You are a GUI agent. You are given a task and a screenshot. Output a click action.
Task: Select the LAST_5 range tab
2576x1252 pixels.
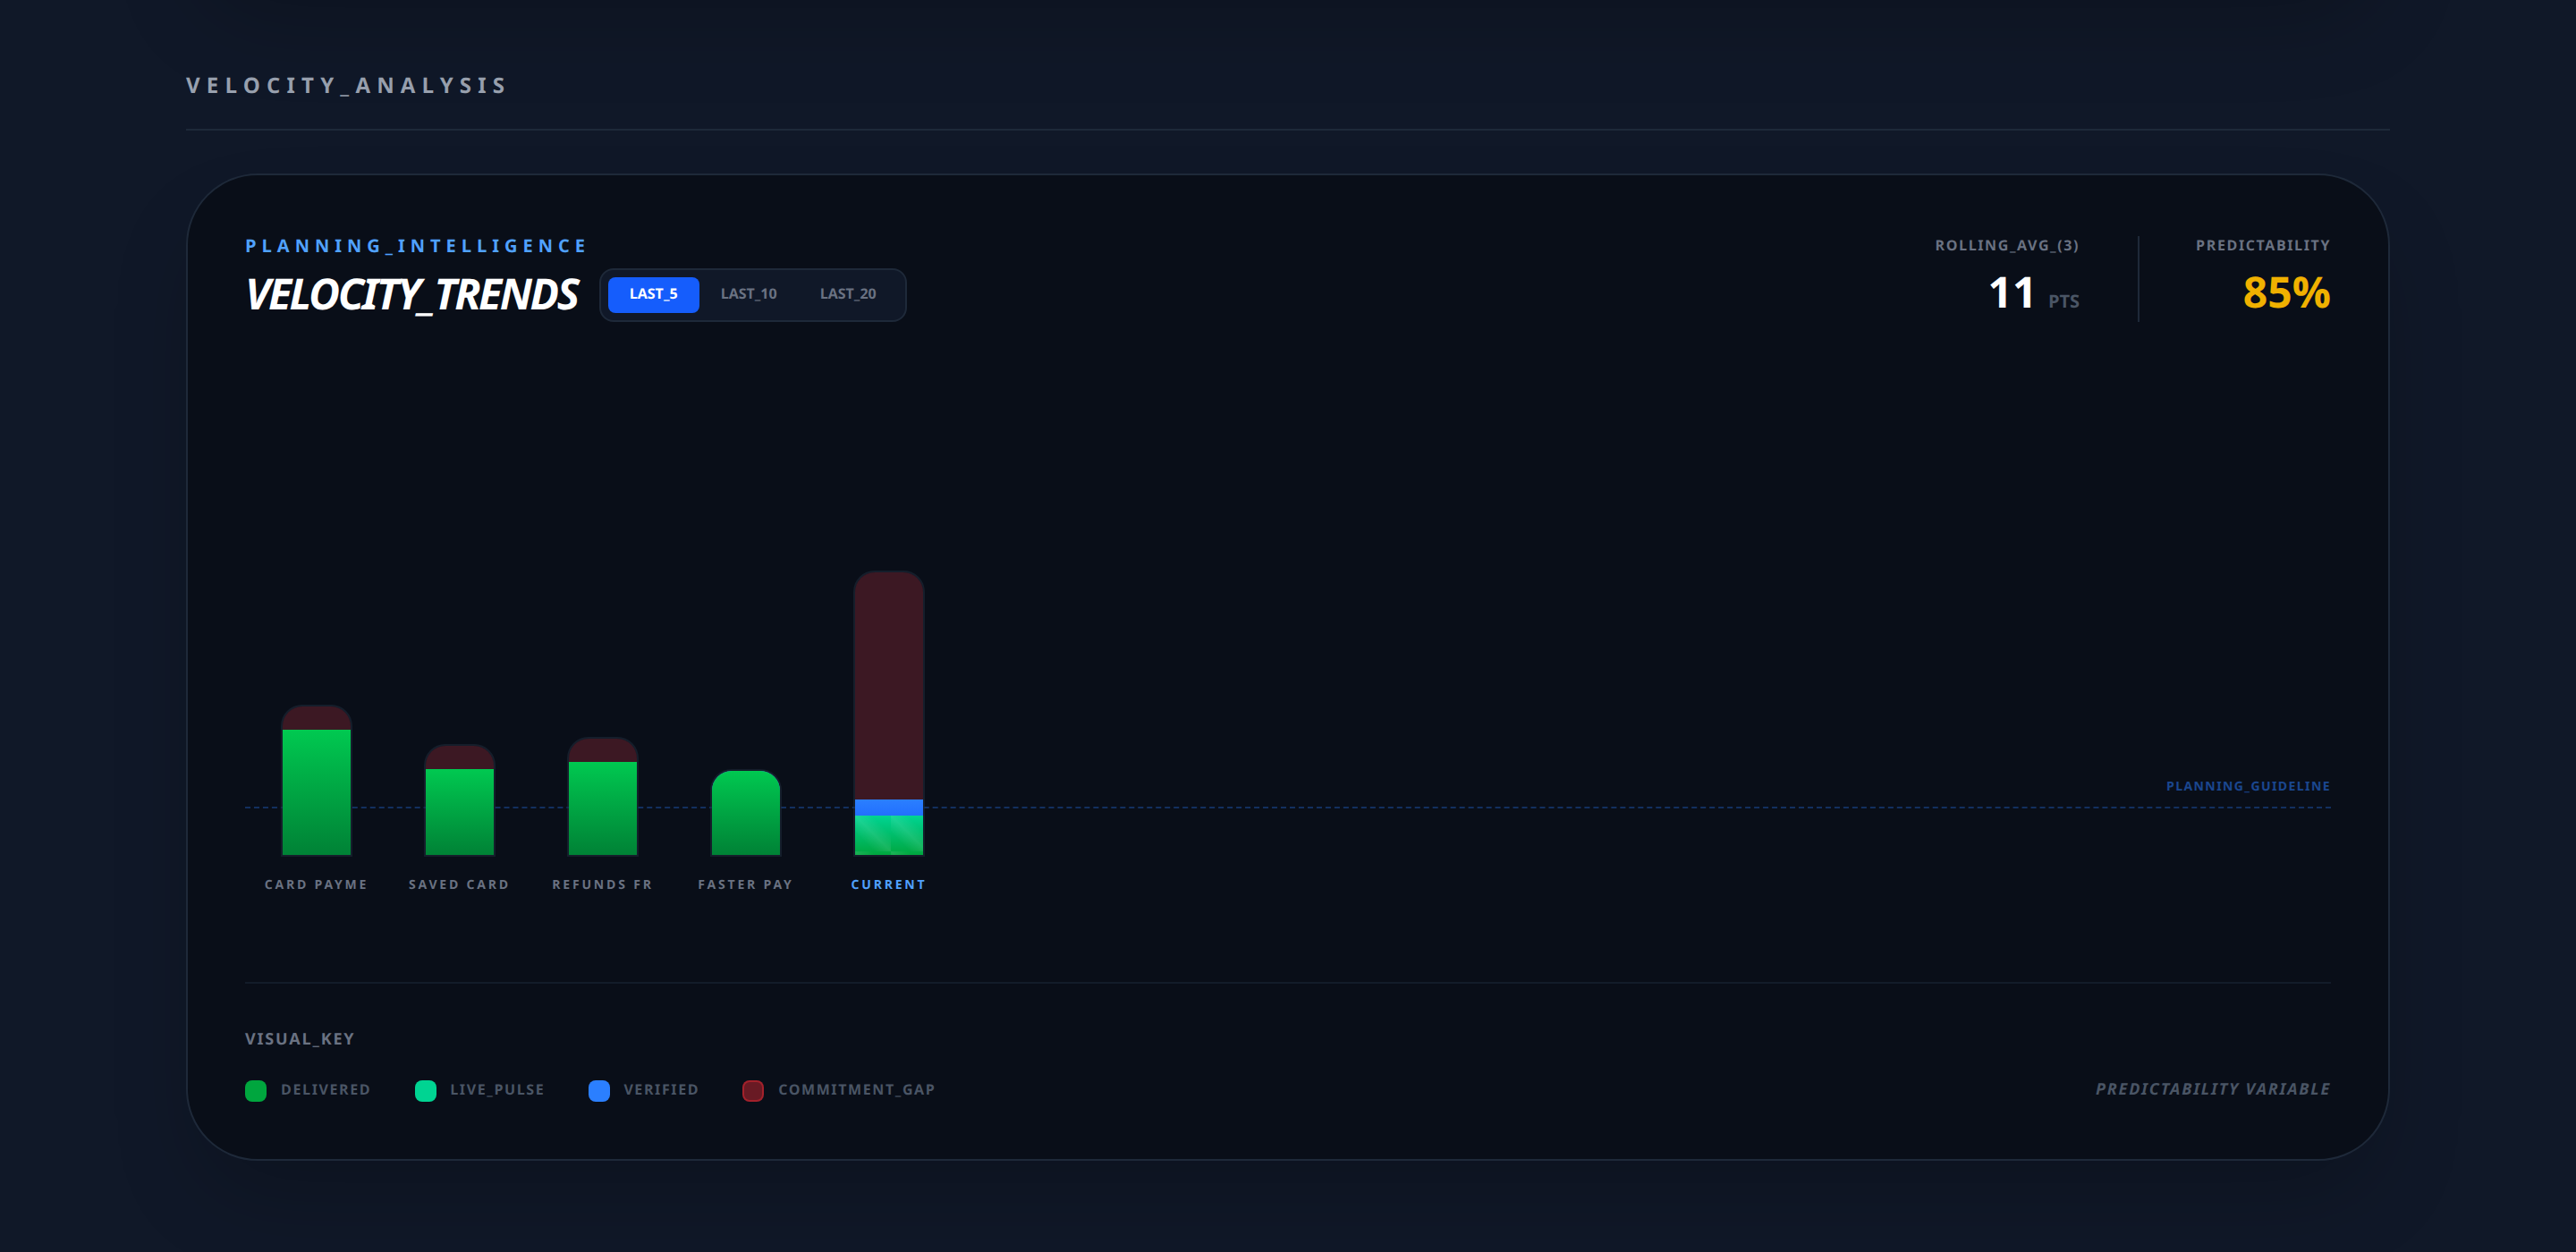point(653,294)
